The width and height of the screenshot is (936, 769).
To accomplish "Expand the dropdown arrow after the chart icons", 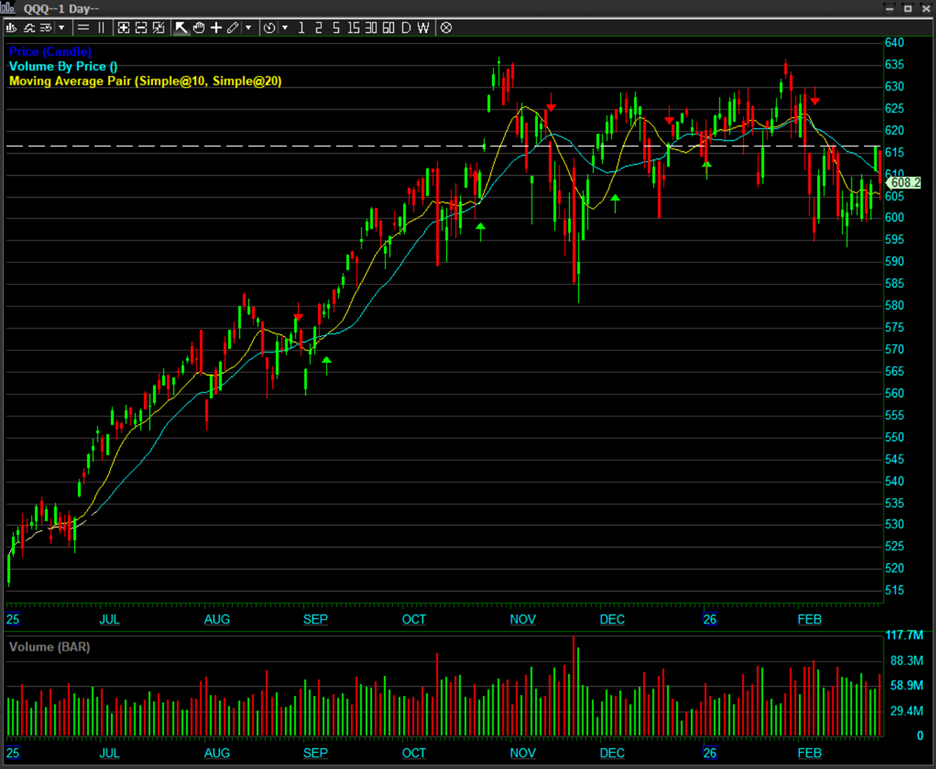I will 62,28.
